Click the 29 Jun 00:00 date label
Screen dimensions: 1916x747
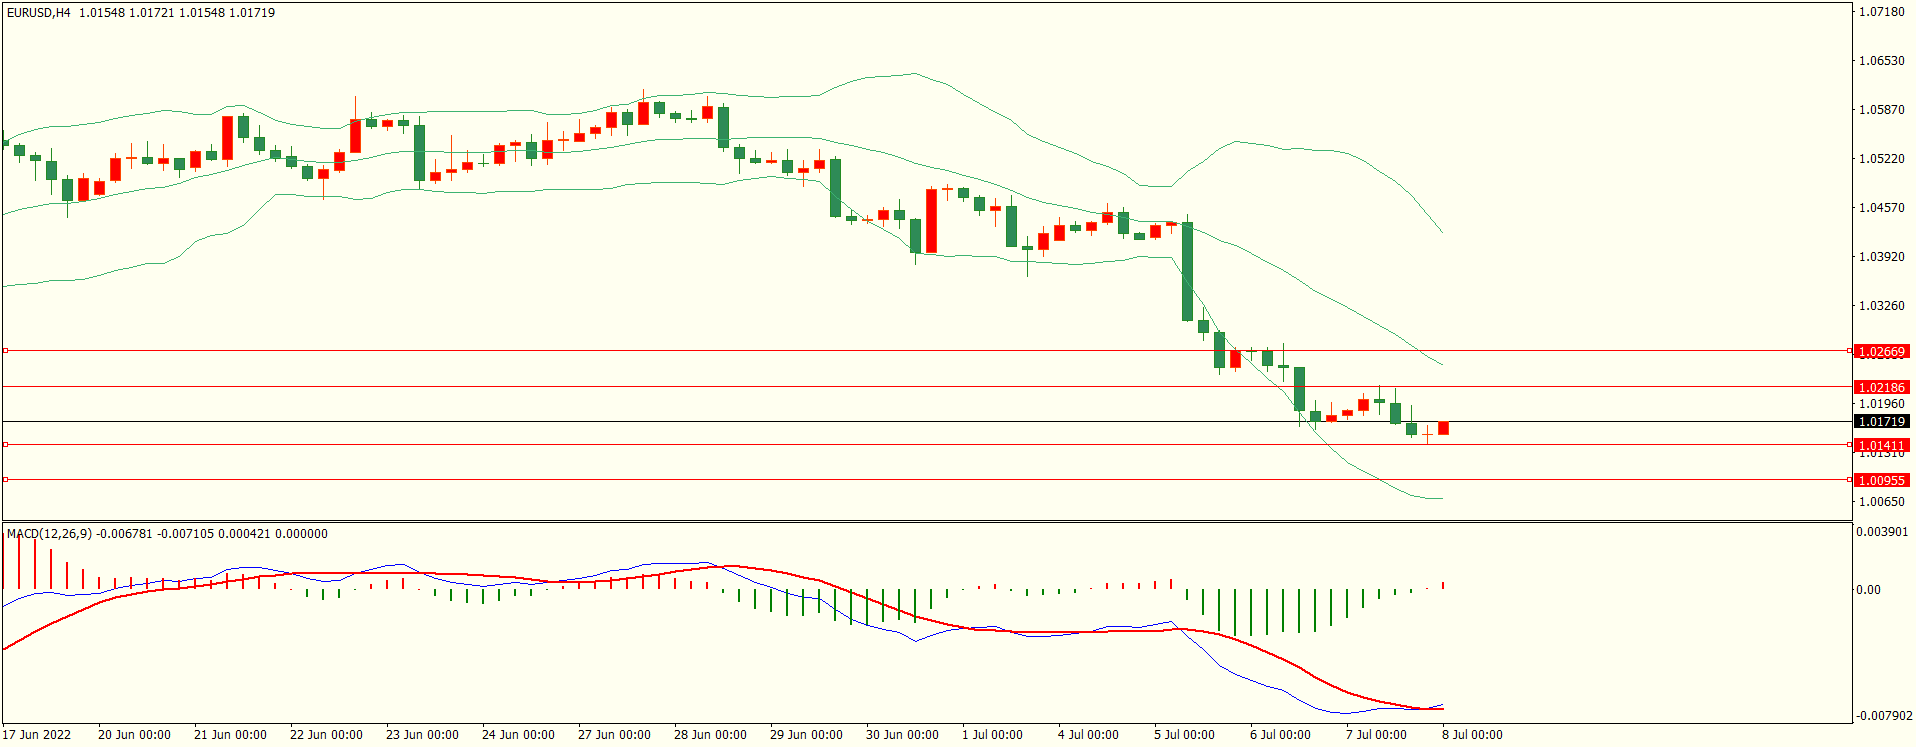[806, 735]
